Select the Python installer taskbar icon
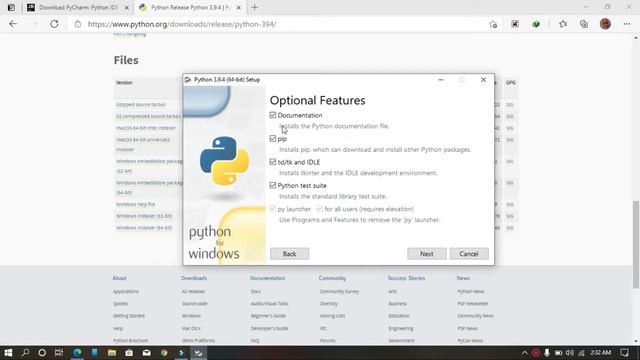Image resolution: width=640 pixels, height=360 pixels. coord(198,353)
